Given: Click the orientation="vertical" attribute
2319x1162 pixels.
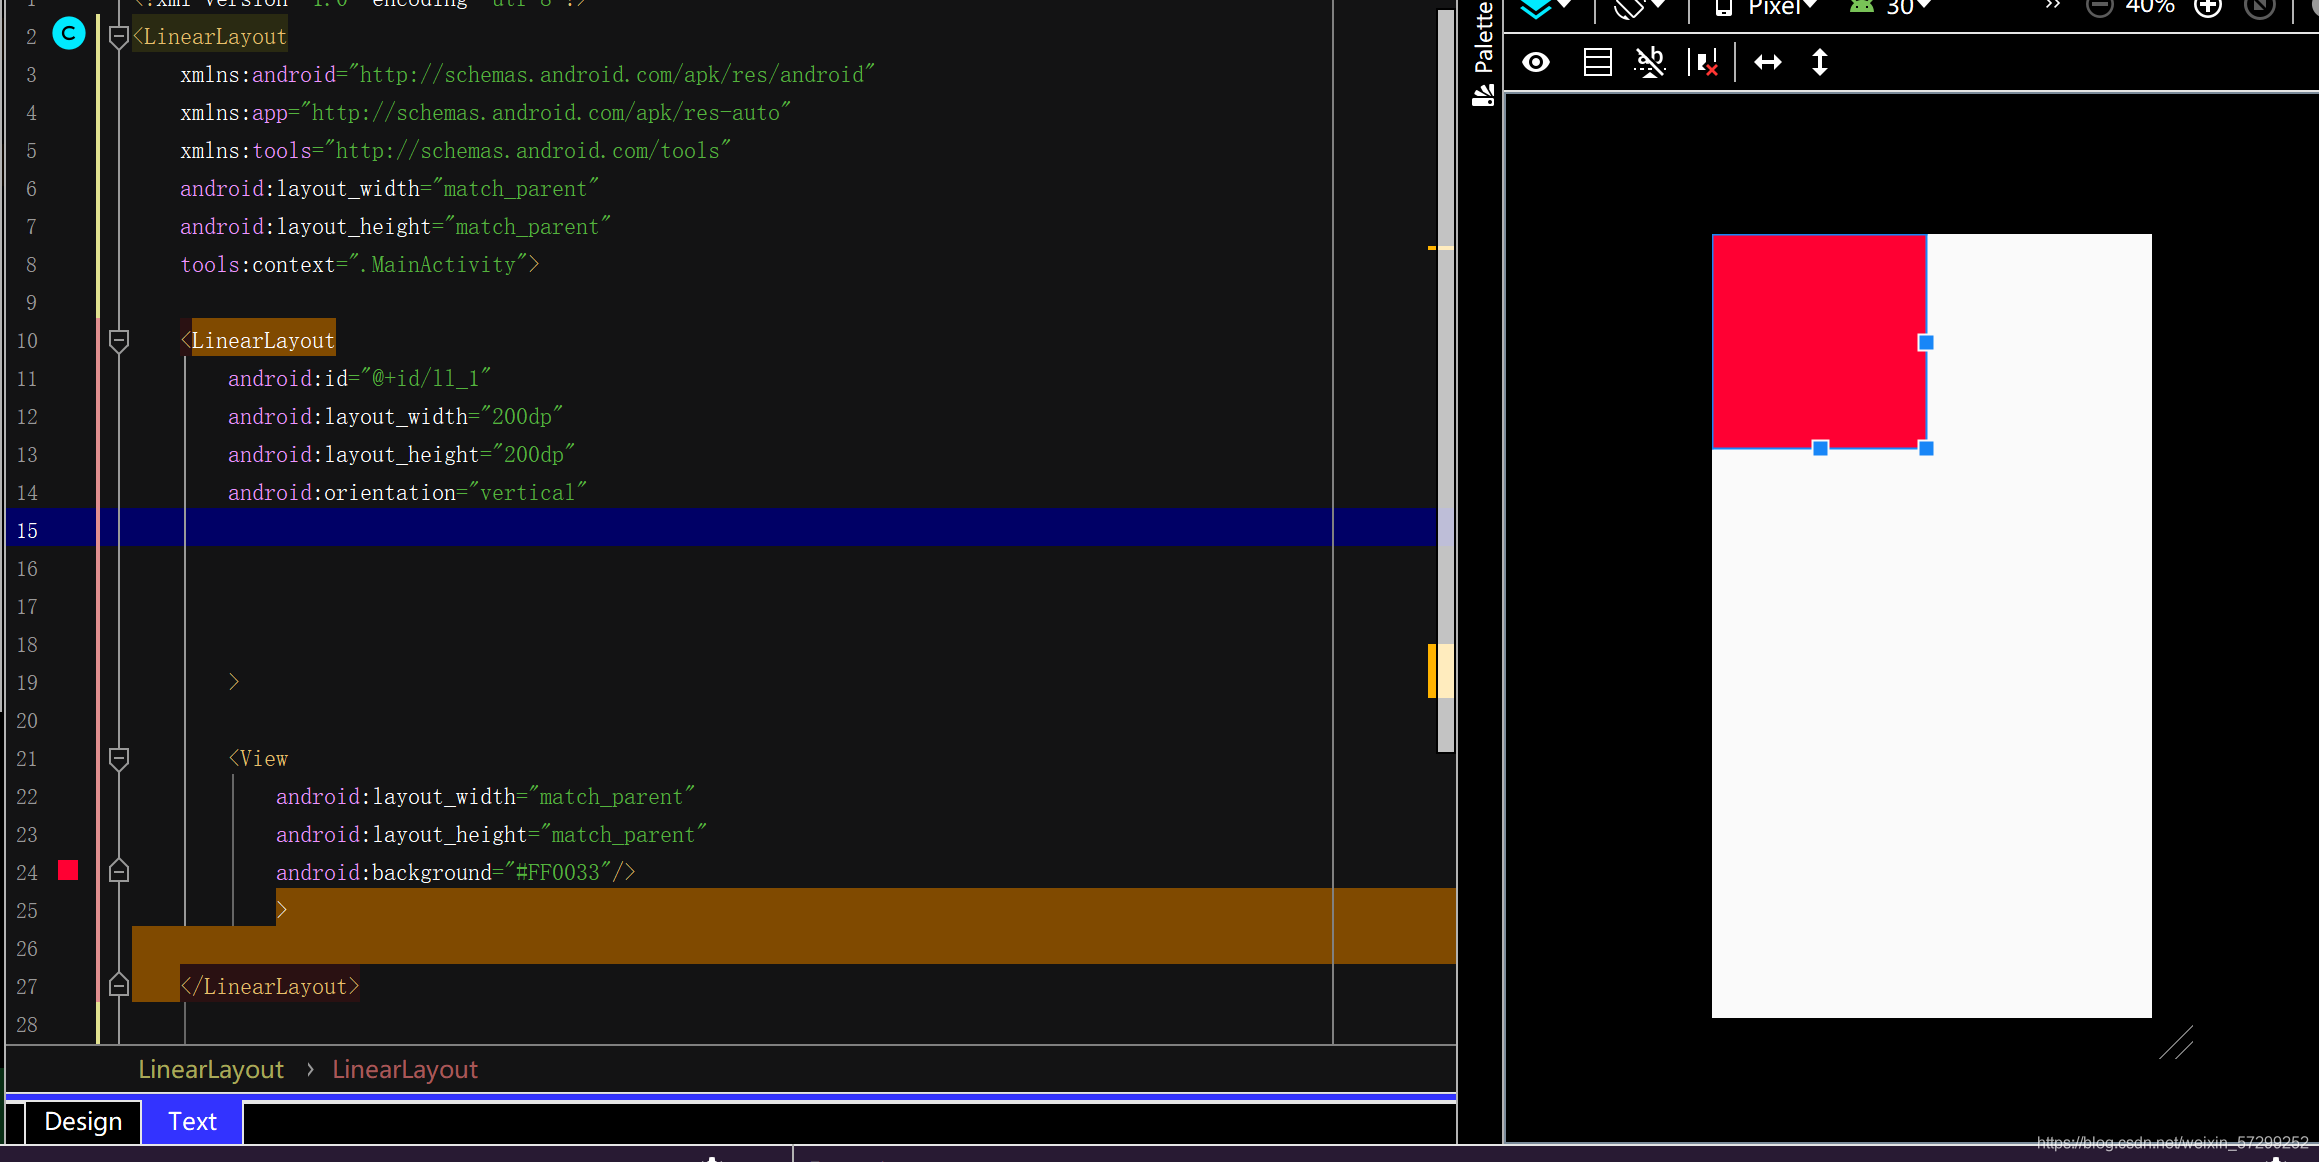Looking at the screenshot, I should tap(407, 493).
